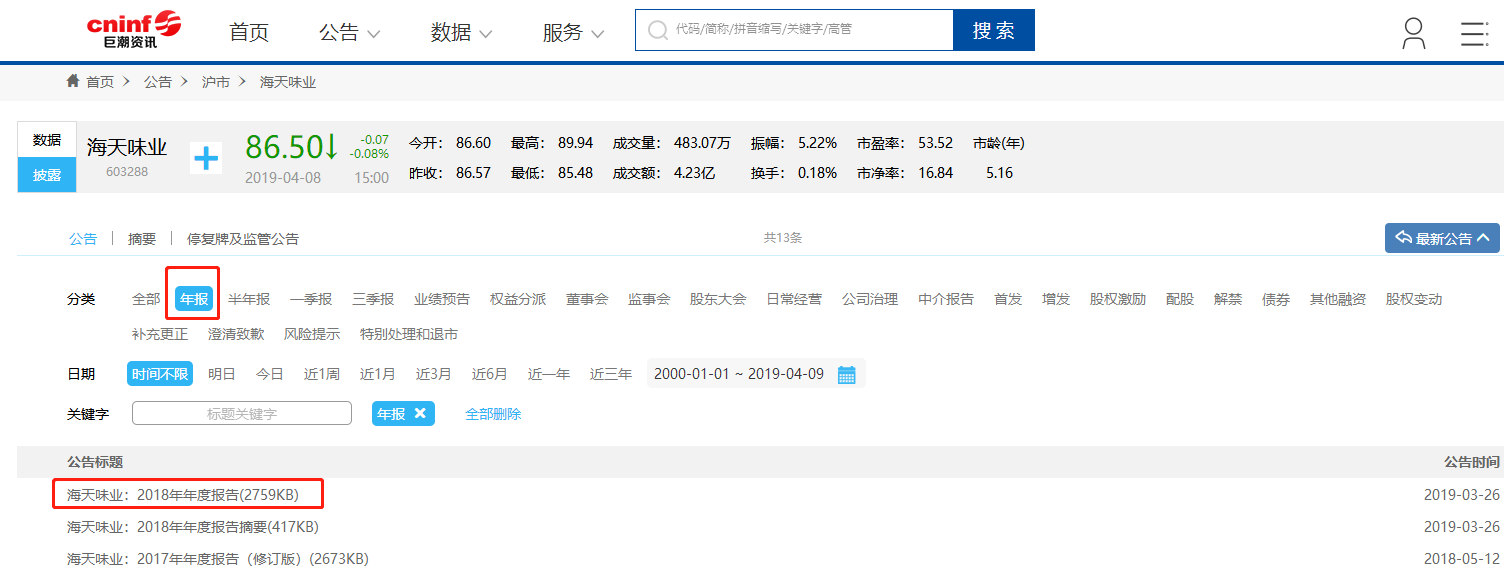Select 年报 category filter
The width and height of the screenshot is (1504, 574).
[x=194, y=299]
